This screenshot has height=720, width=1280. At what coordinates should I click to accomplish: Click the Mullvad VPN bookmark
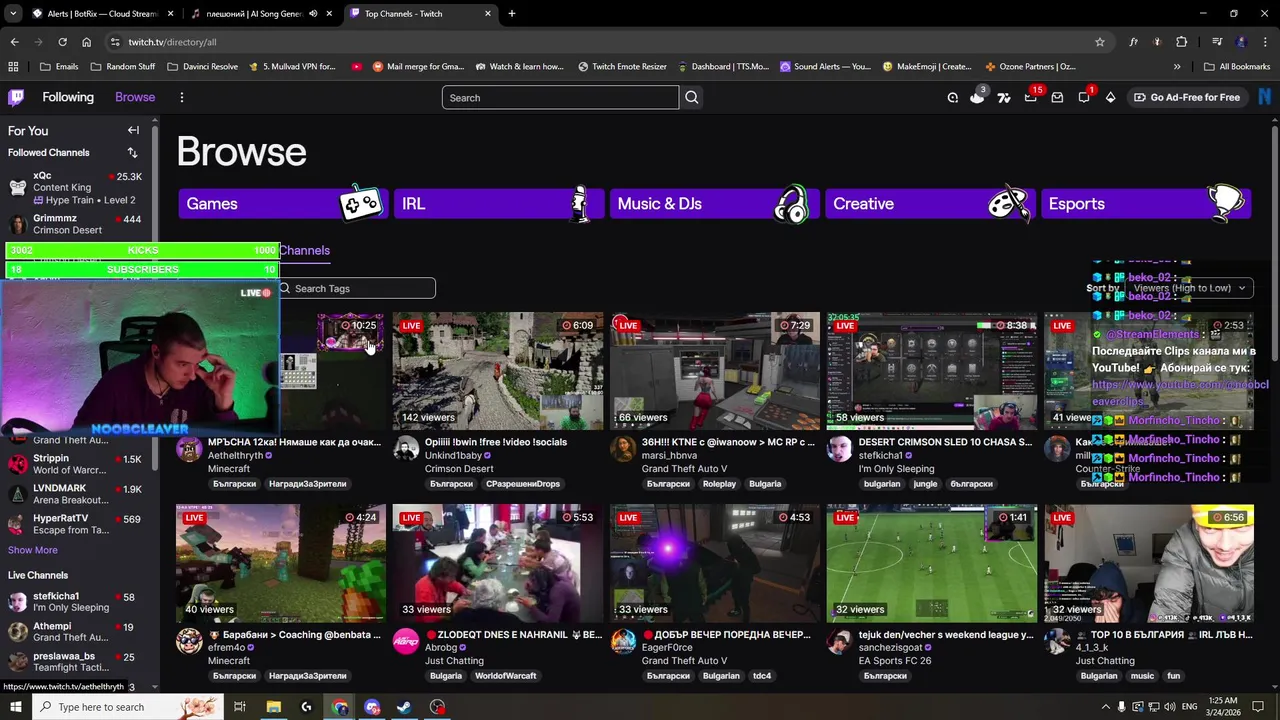click(291, 67)
